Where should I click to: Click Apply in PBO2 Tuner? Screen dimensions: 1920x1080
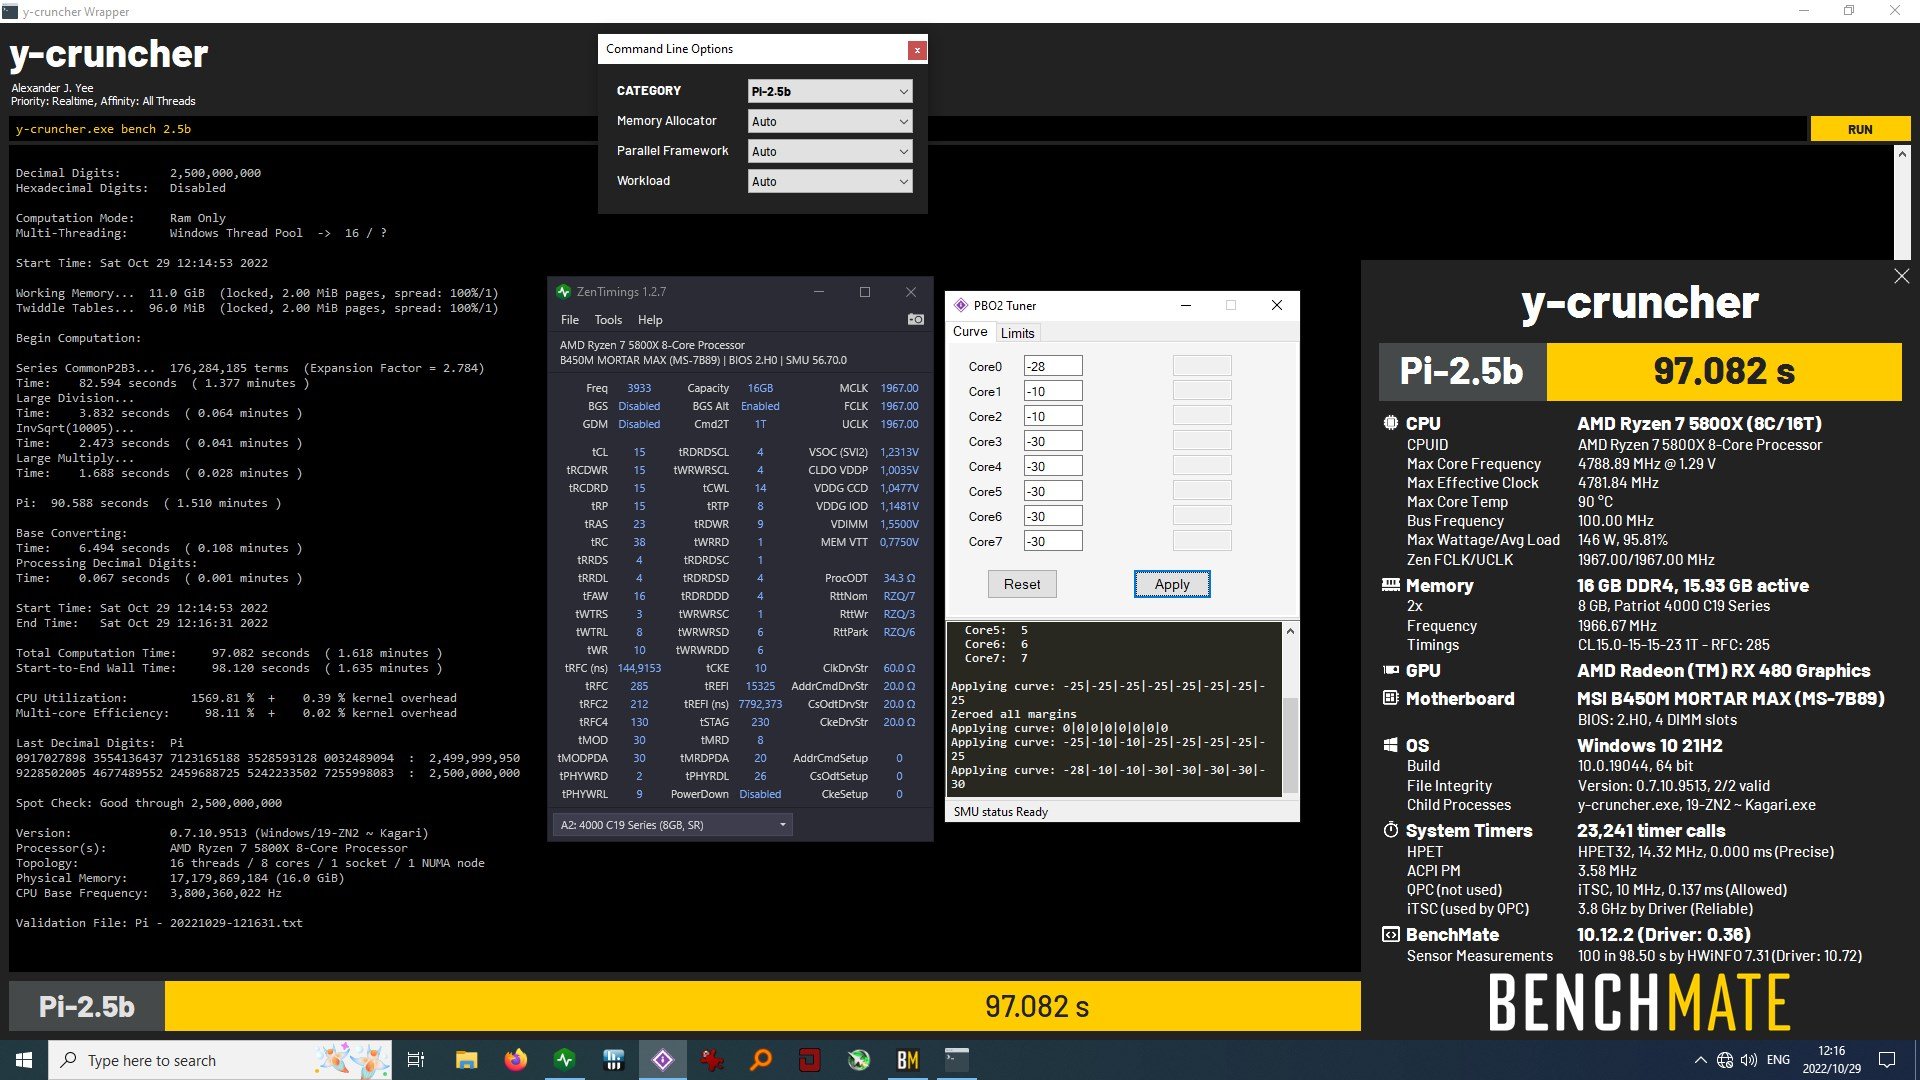[x=1172, y=584]
